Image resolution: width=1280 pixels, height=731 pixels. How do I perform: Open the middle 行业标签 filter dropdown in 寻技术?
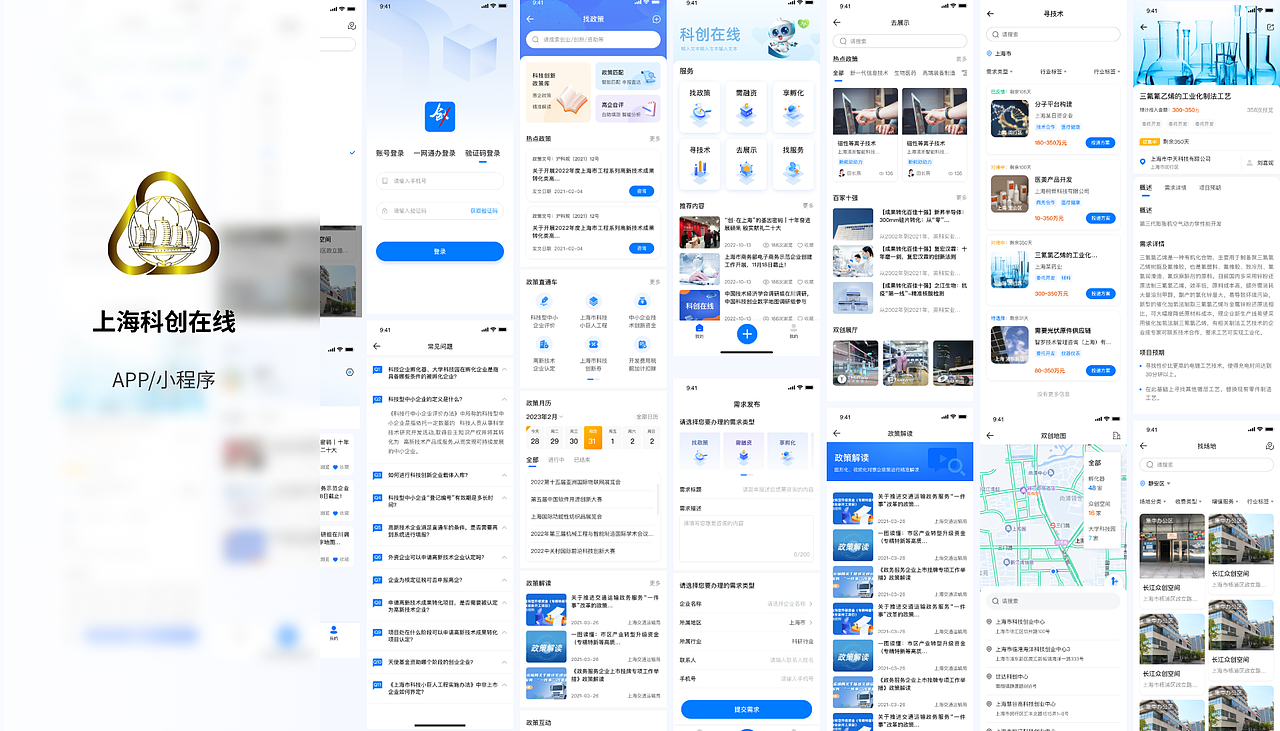[x=1052, y=72]
